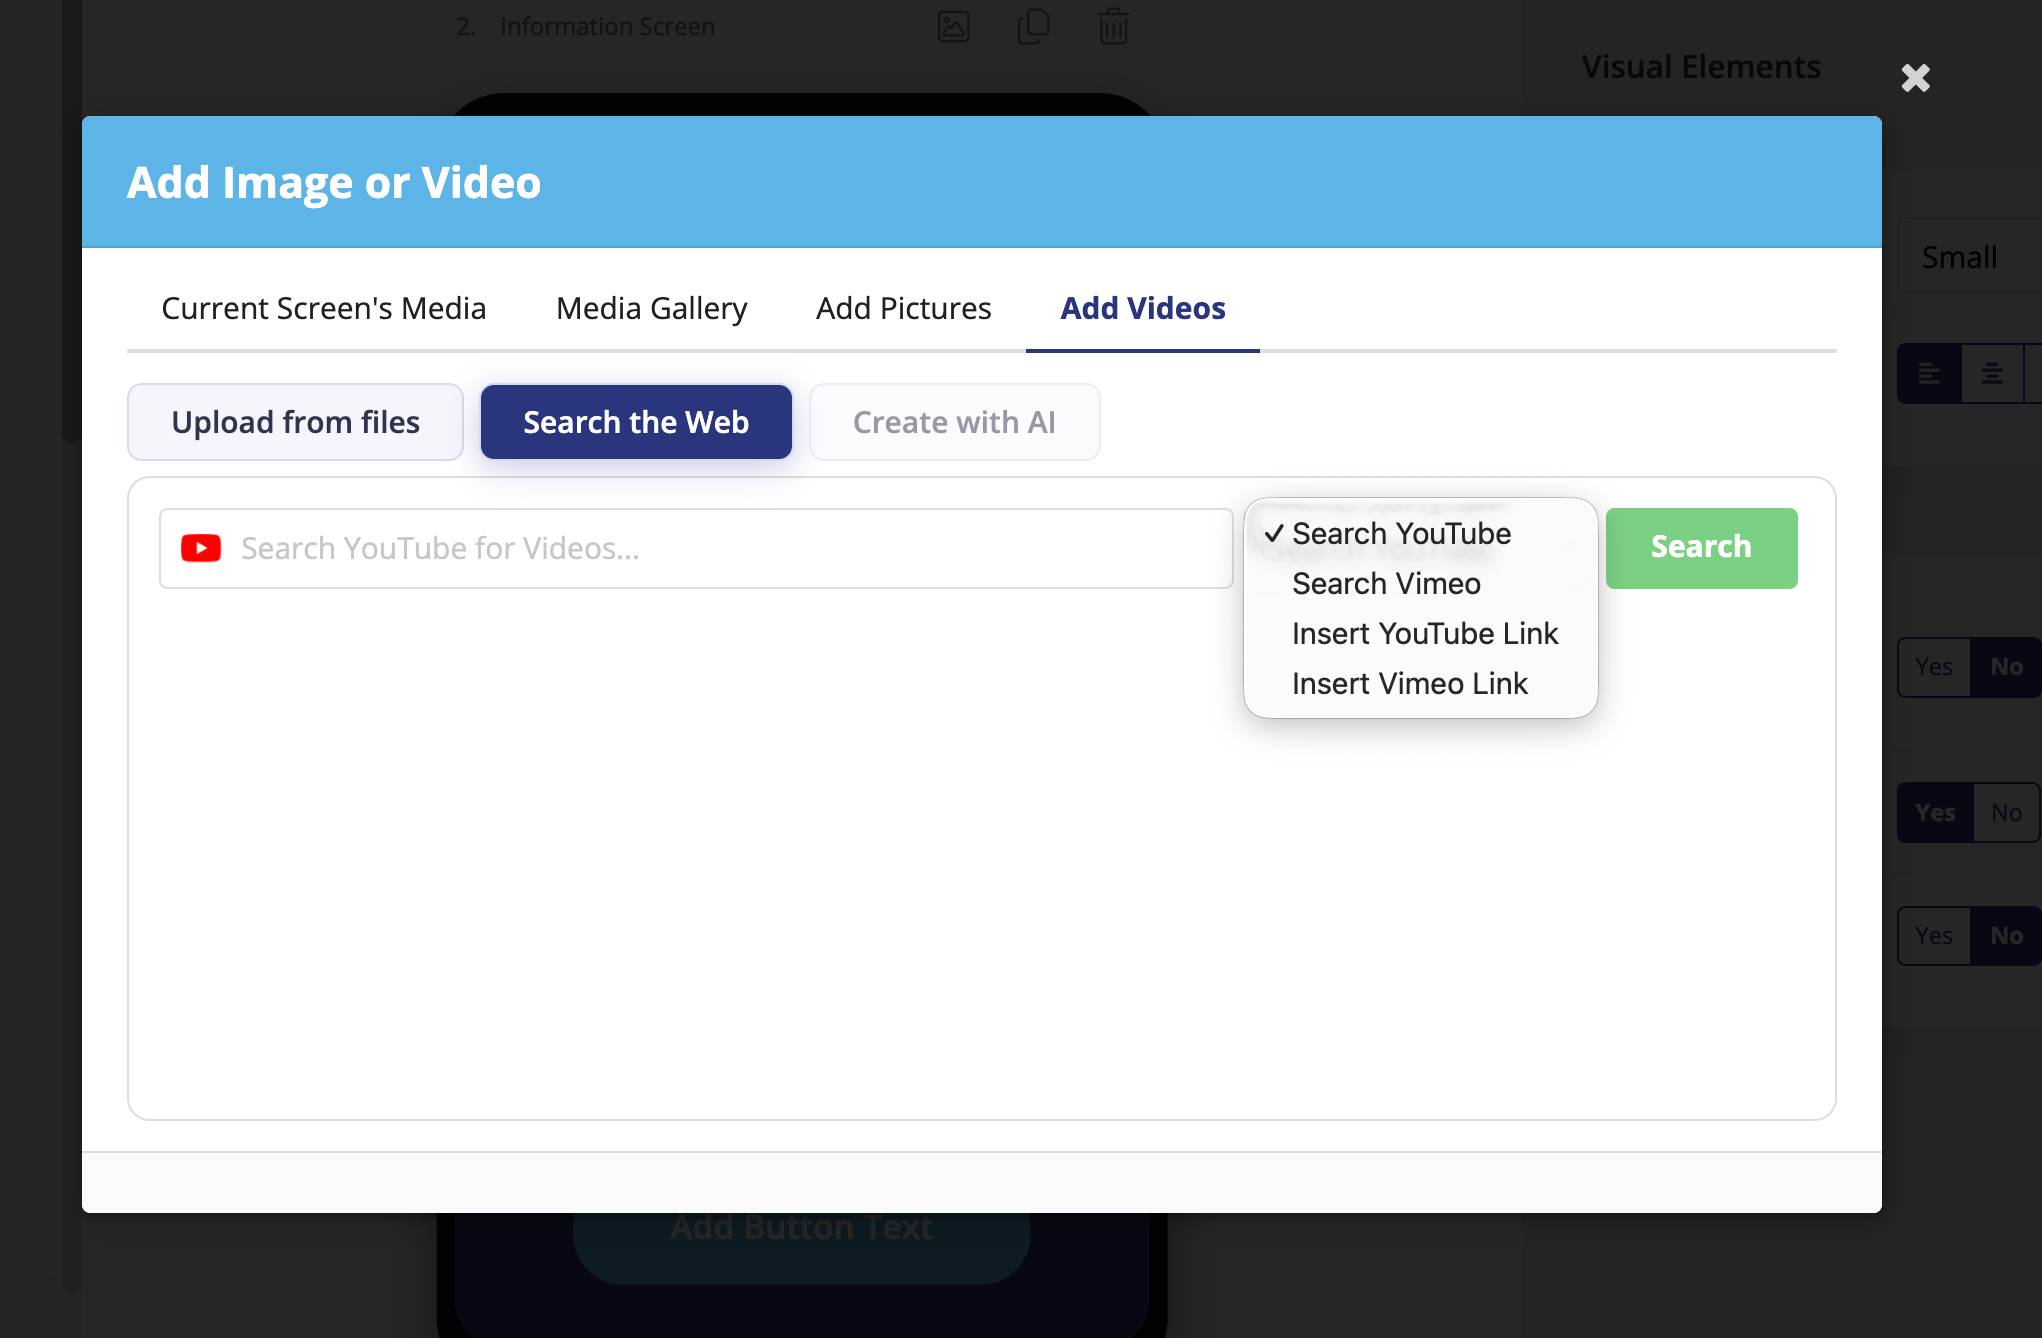The image size is (2042, 1338).
Task: Choose Search Vimeo in the dropdown
Action: tap(1386, 584)
